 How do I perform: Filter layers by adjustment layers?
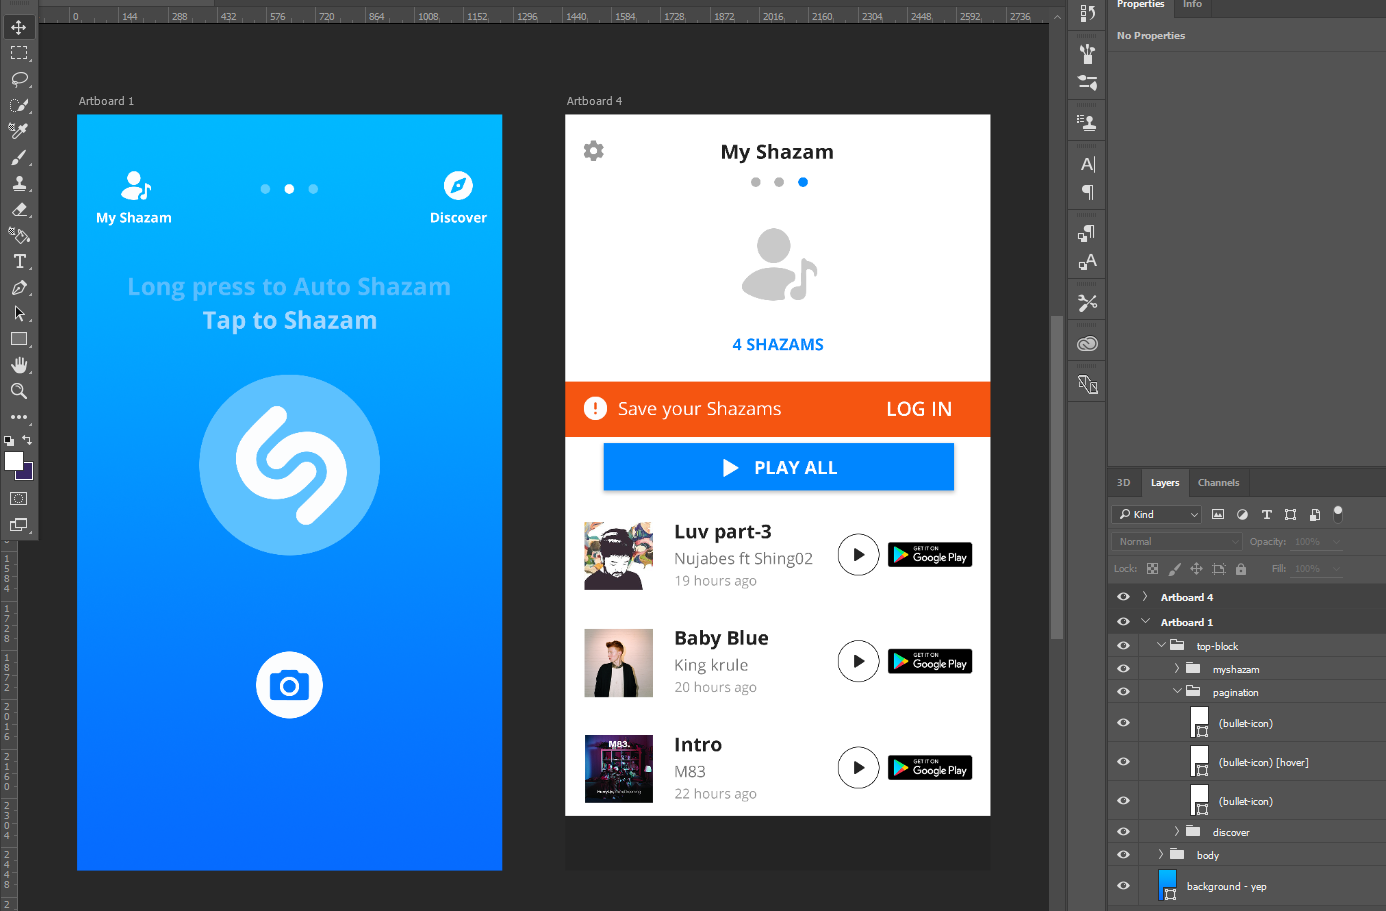(1242, 514)
